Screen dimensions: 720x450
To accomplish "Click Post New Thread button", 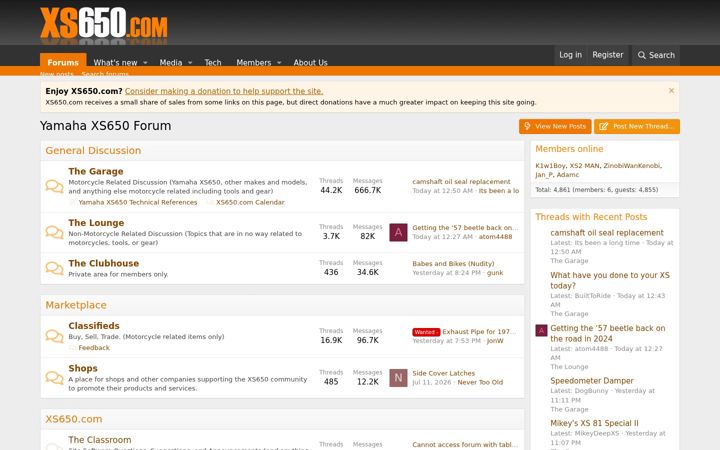I will 637,126.
